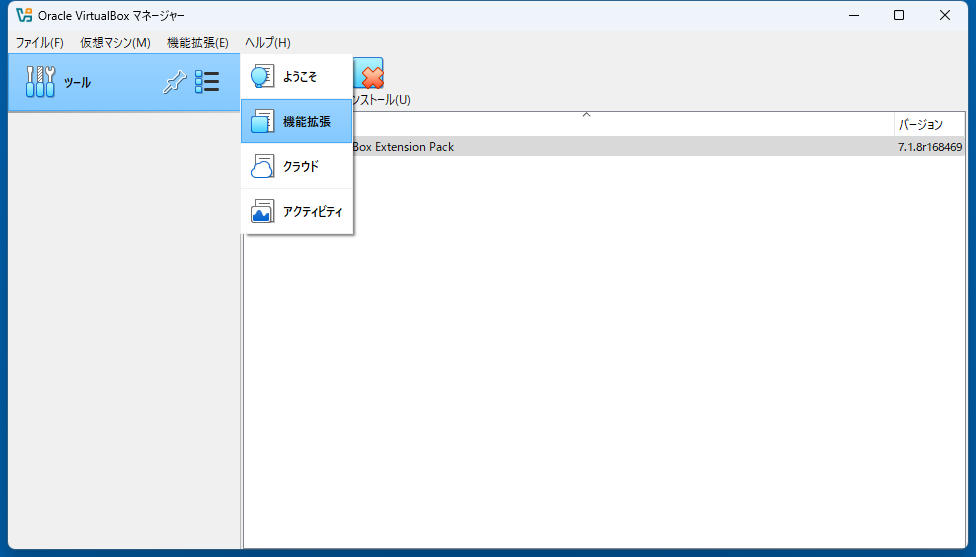976x557 pixels.
Task: Click the ツール screwdriver-and-wrench icon
Action: click(40, 82)
